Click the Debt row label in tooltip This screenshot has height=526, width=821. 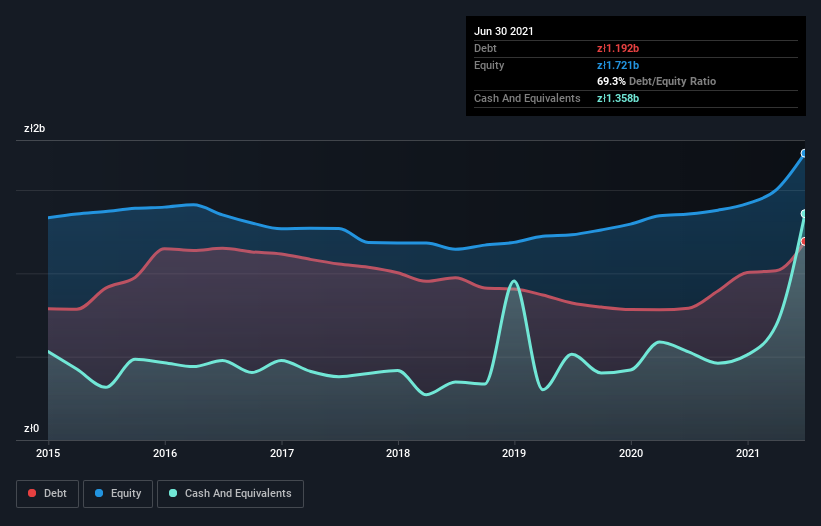[x=485, y=48]
